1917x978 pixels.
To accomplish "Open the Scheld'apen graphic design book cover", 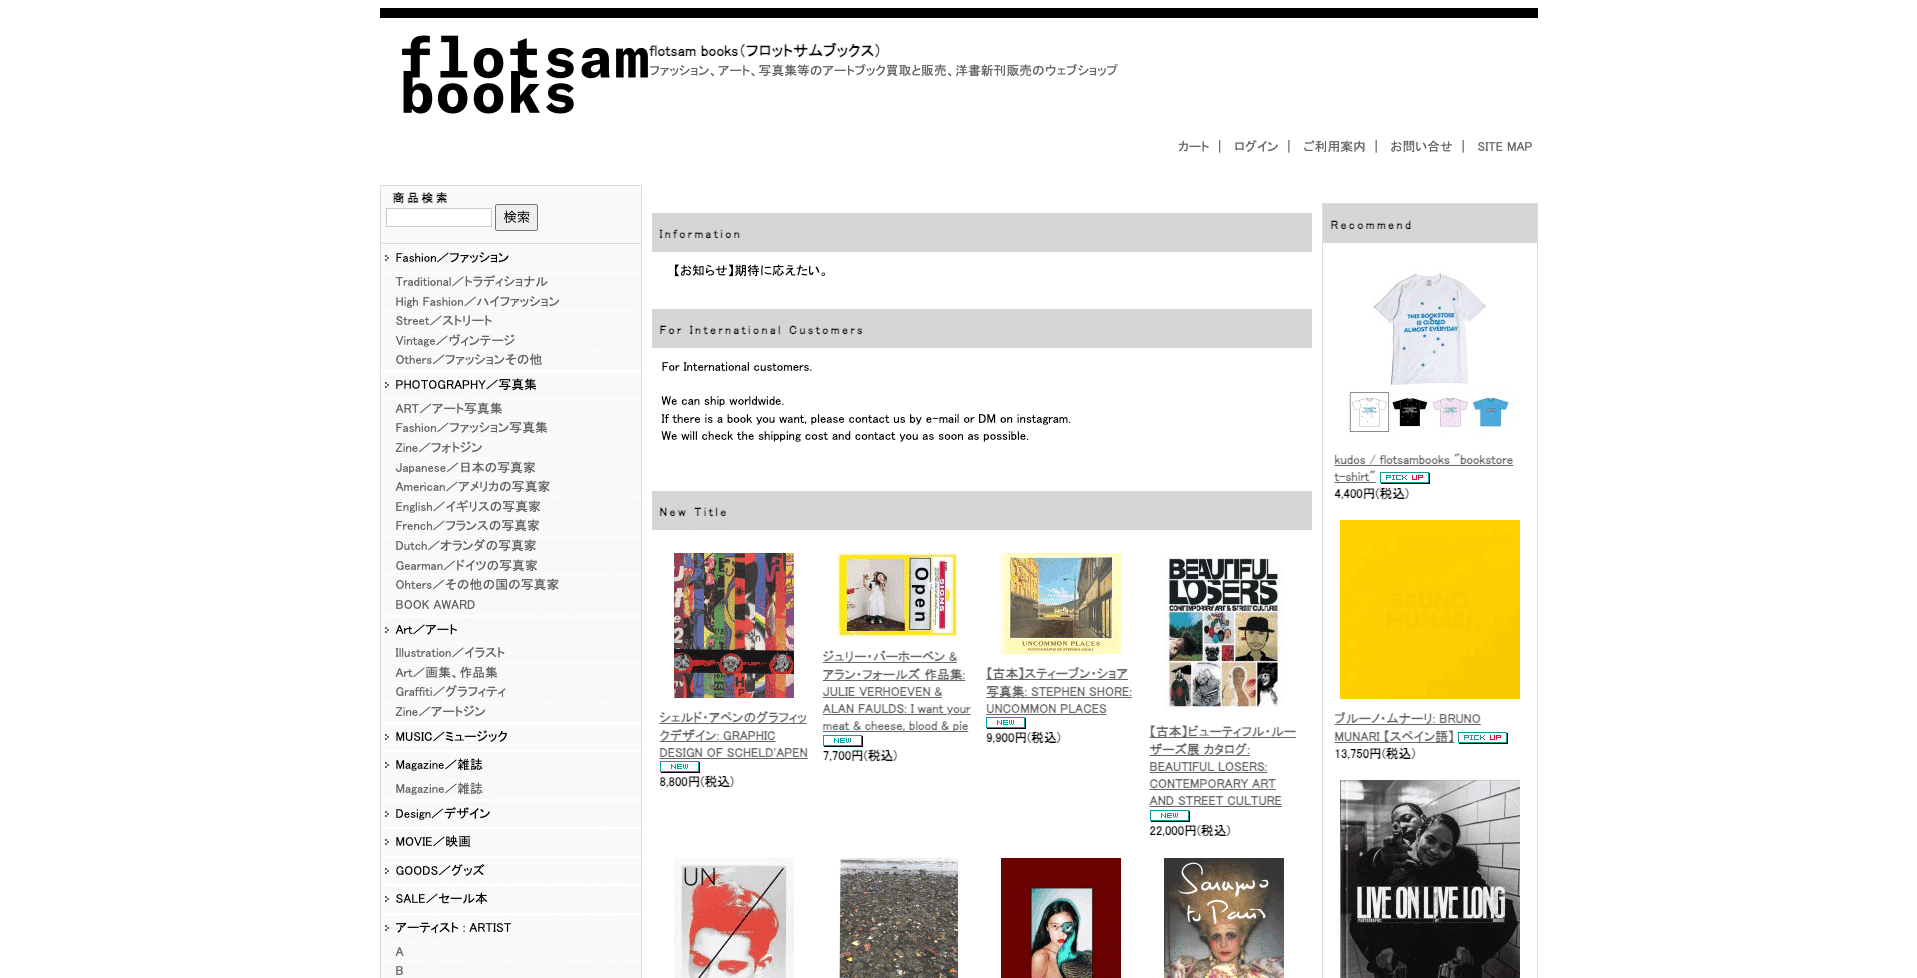I will (x=733, y=625).
